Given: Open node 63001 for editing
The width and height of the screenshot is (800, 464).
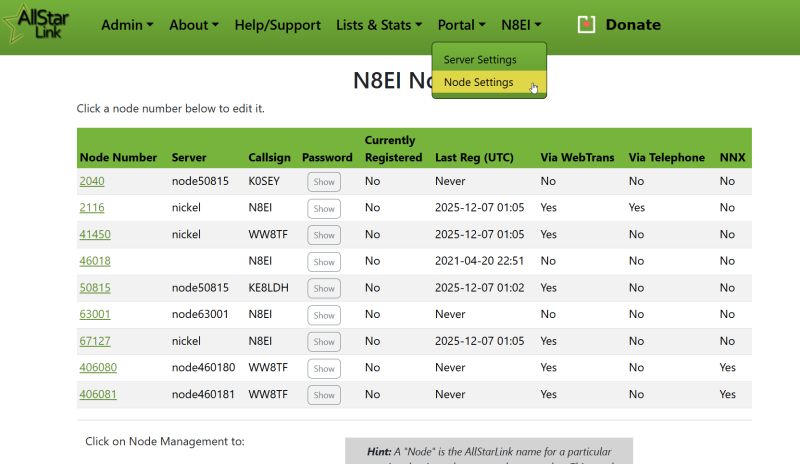Looking at the screenshot, I should point(95,314).
